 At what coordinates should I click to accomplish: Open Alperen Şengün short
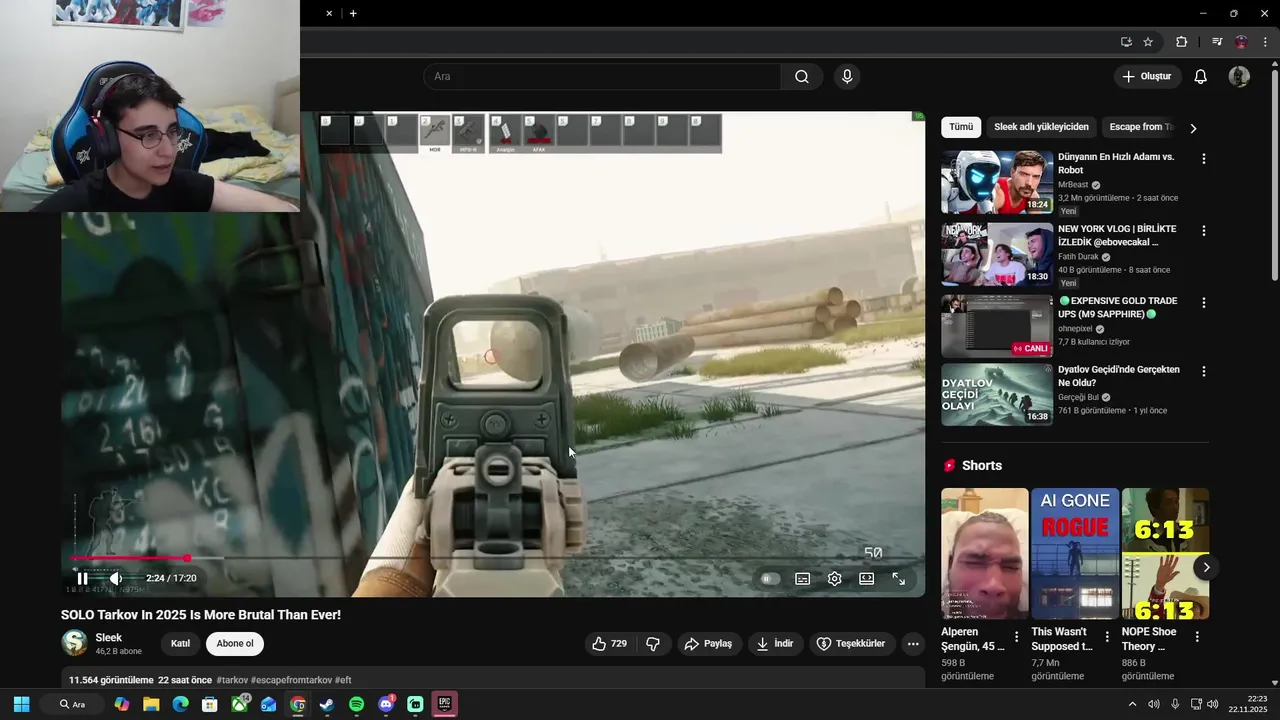click(x=985, y=553)
